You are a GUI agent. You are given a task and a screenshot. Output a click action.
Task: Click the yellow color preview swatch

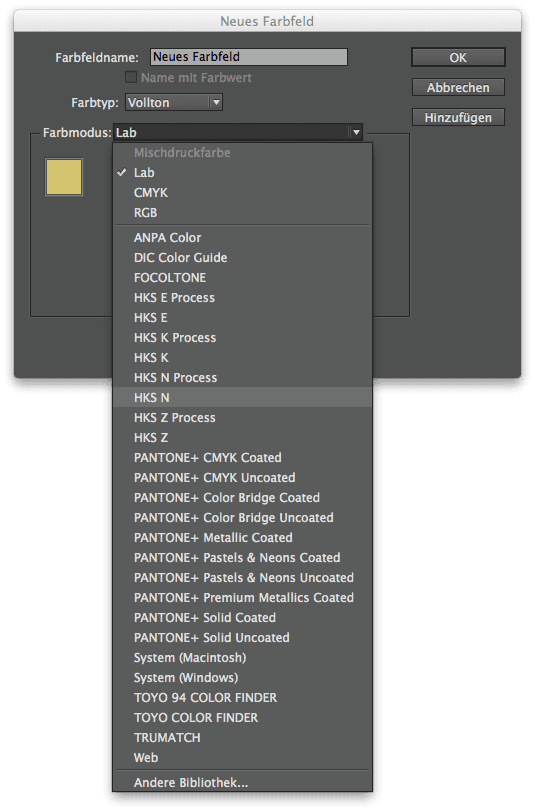pyautogui.click(x=64, y=177)
